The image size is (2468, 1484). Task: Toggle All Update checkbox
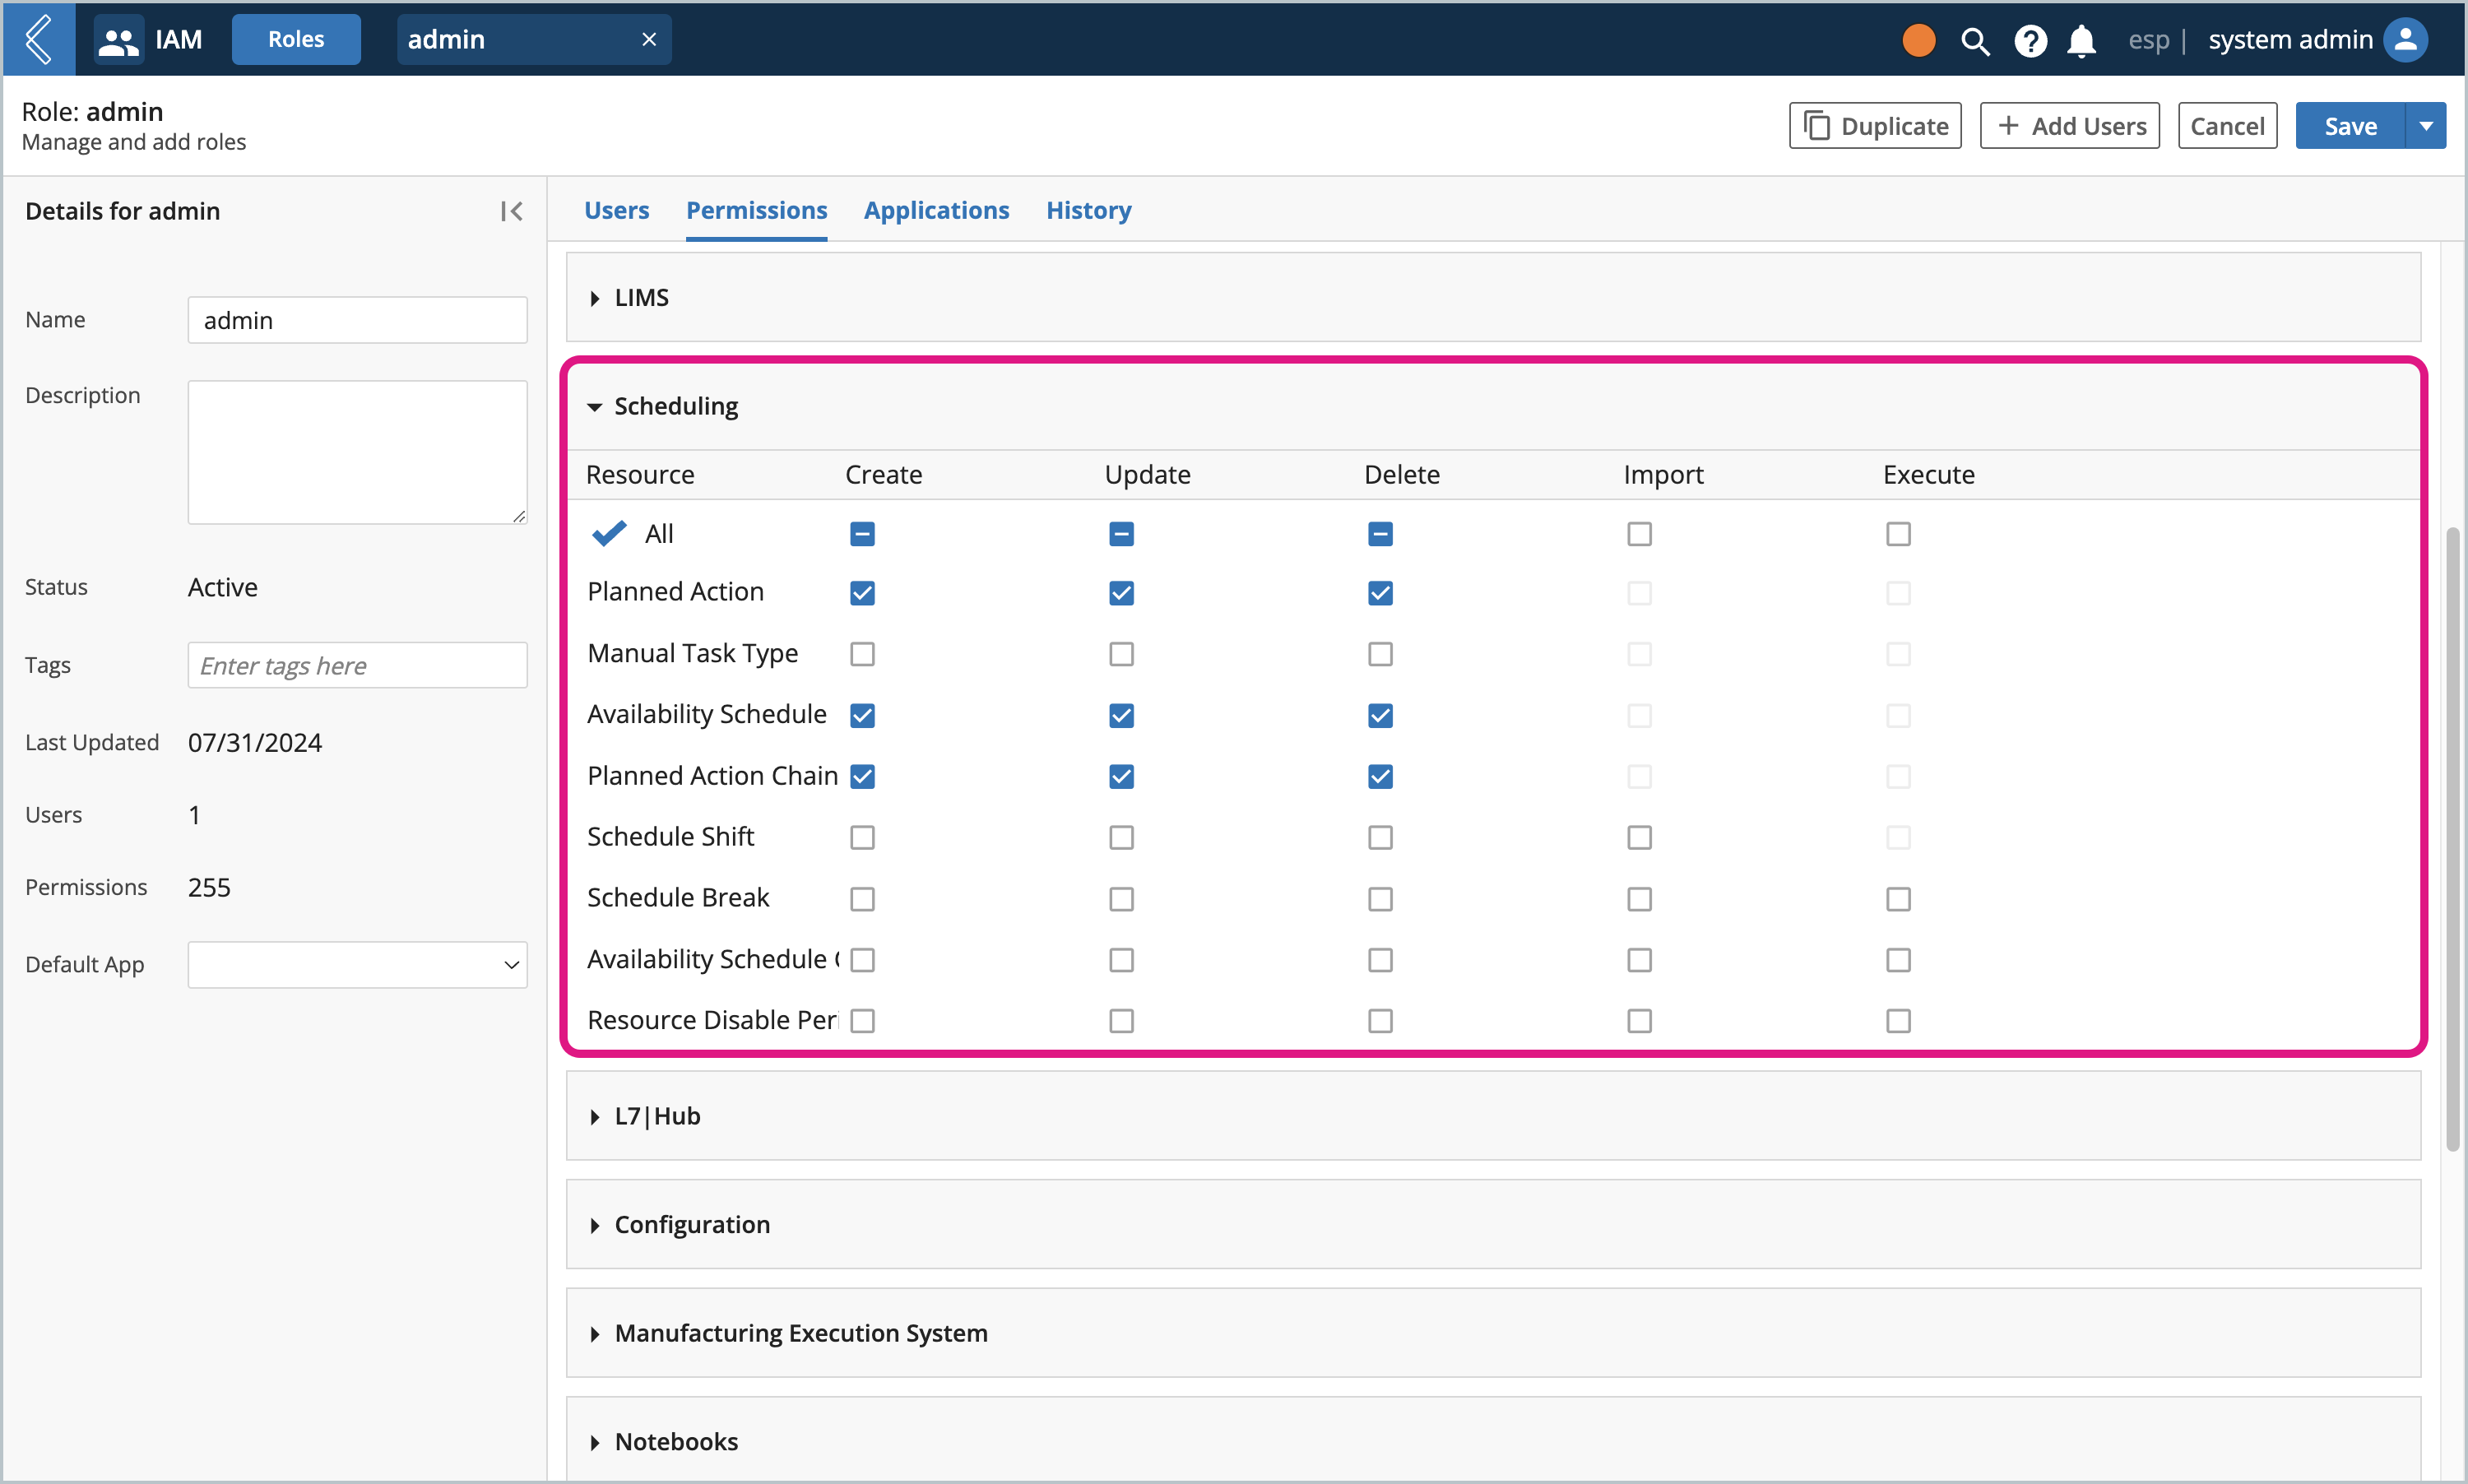1121,534
